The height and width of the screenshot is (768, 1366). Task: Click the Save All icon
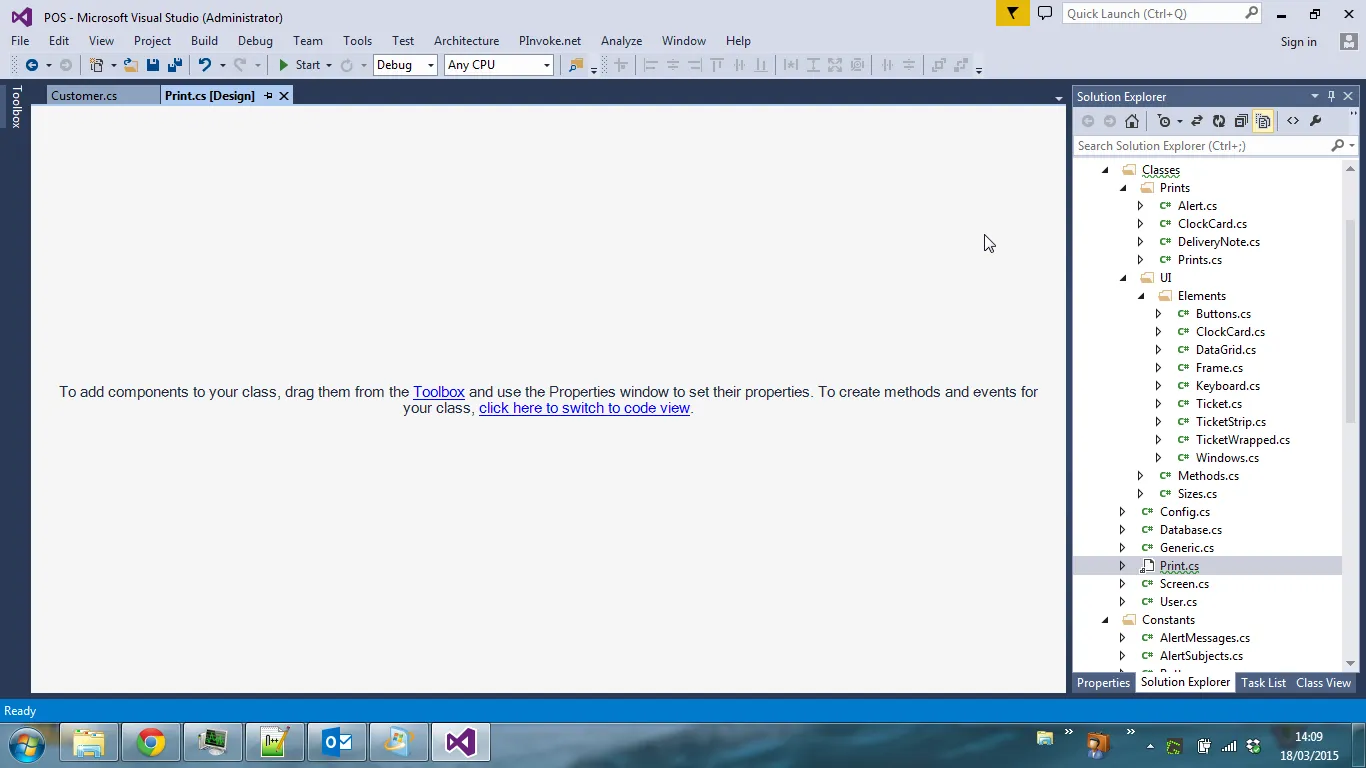pos(174,65)
